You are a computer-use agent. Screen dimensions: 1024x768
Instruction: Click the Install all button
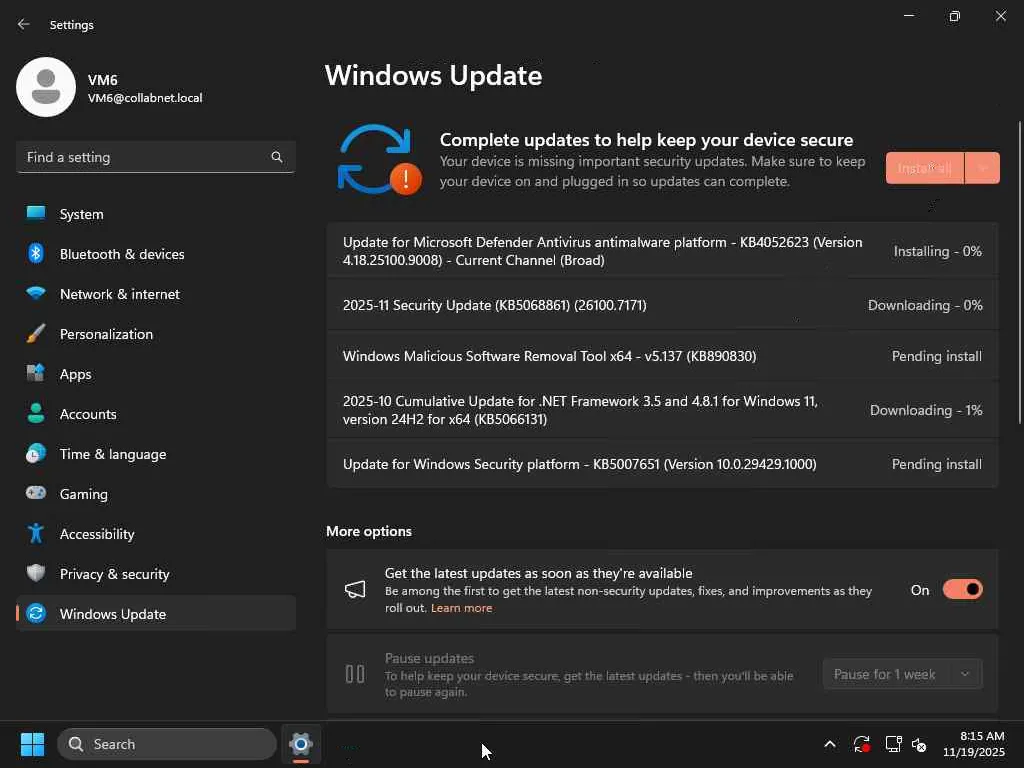924,168
